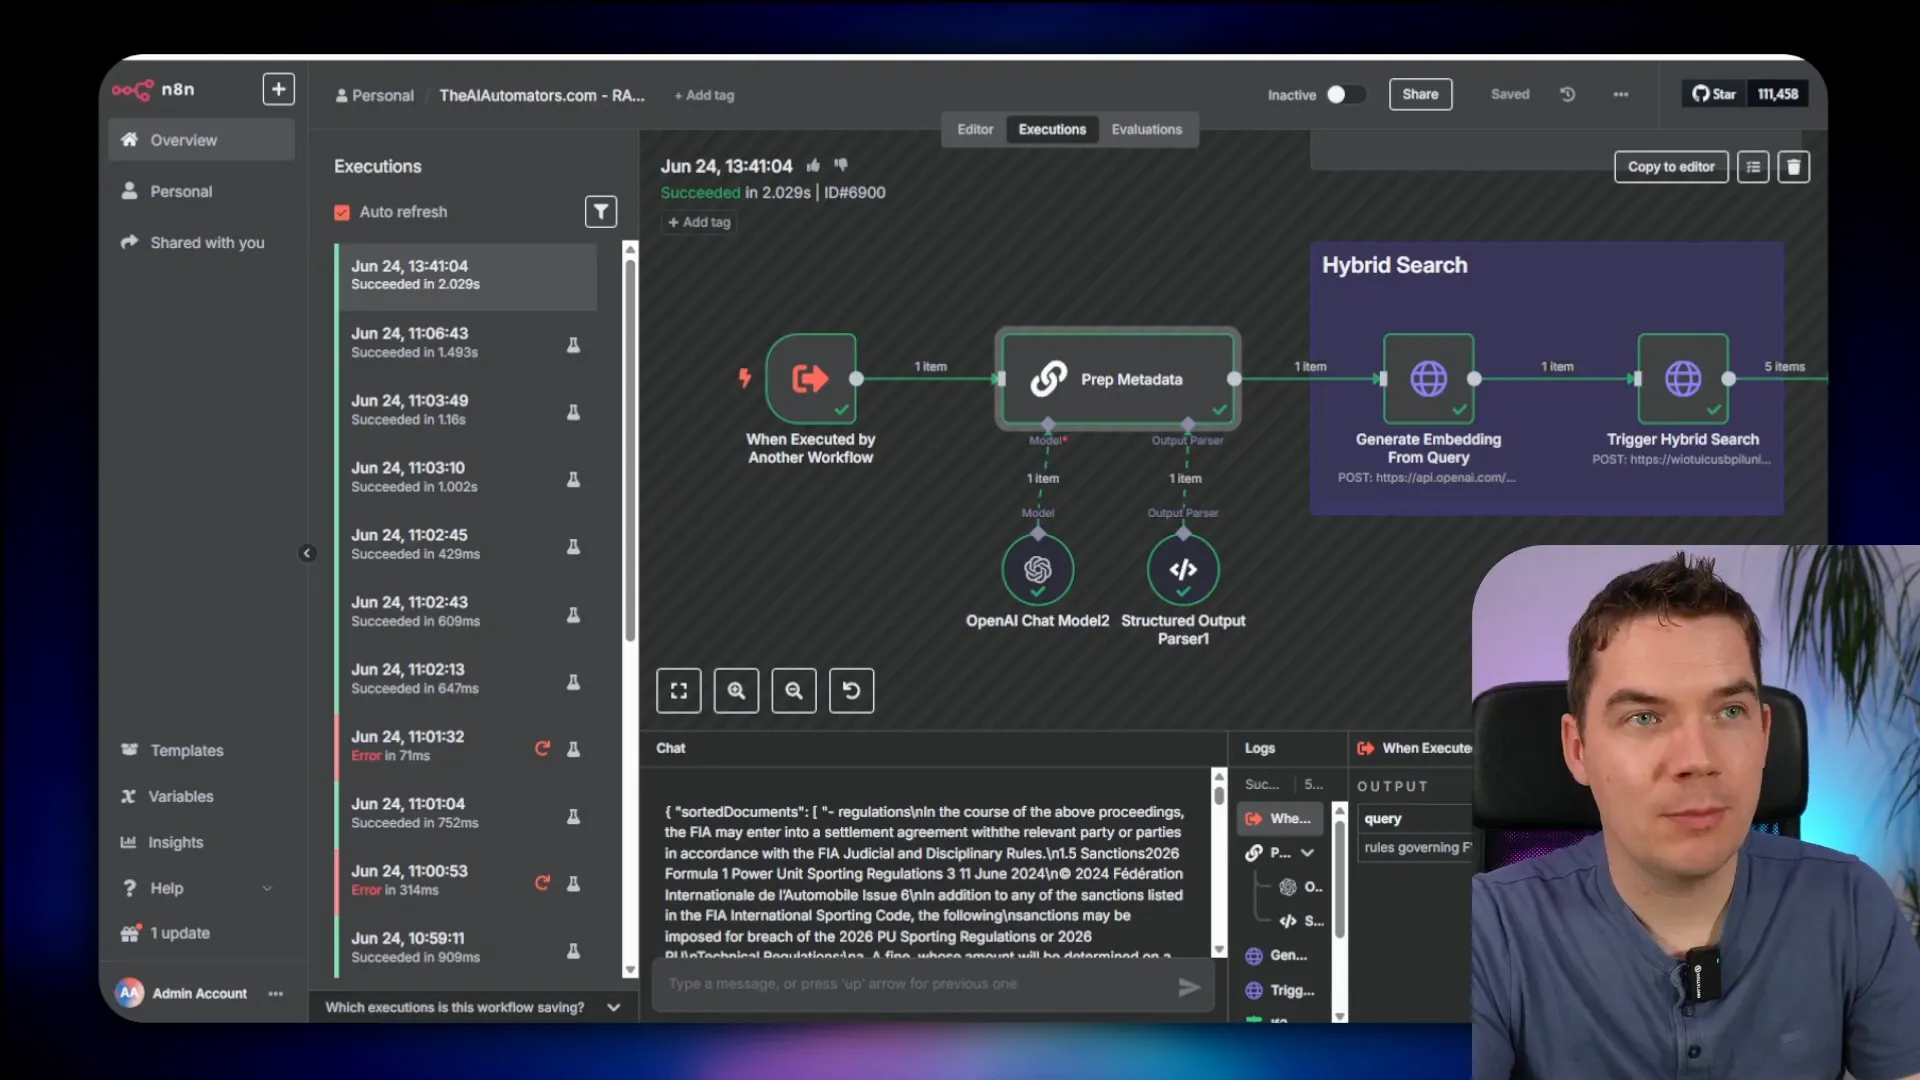
Task: Select the 'Gen...' log entry
Action: pos(1280,955)
